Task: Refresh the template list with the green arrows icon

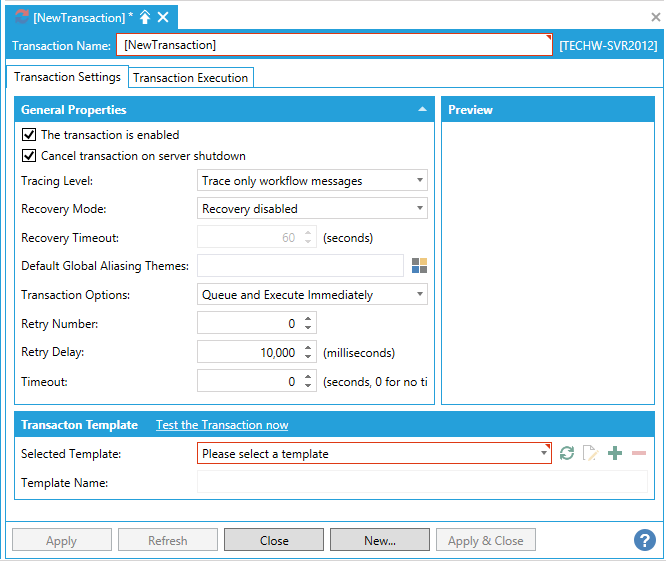Action: 567,453
